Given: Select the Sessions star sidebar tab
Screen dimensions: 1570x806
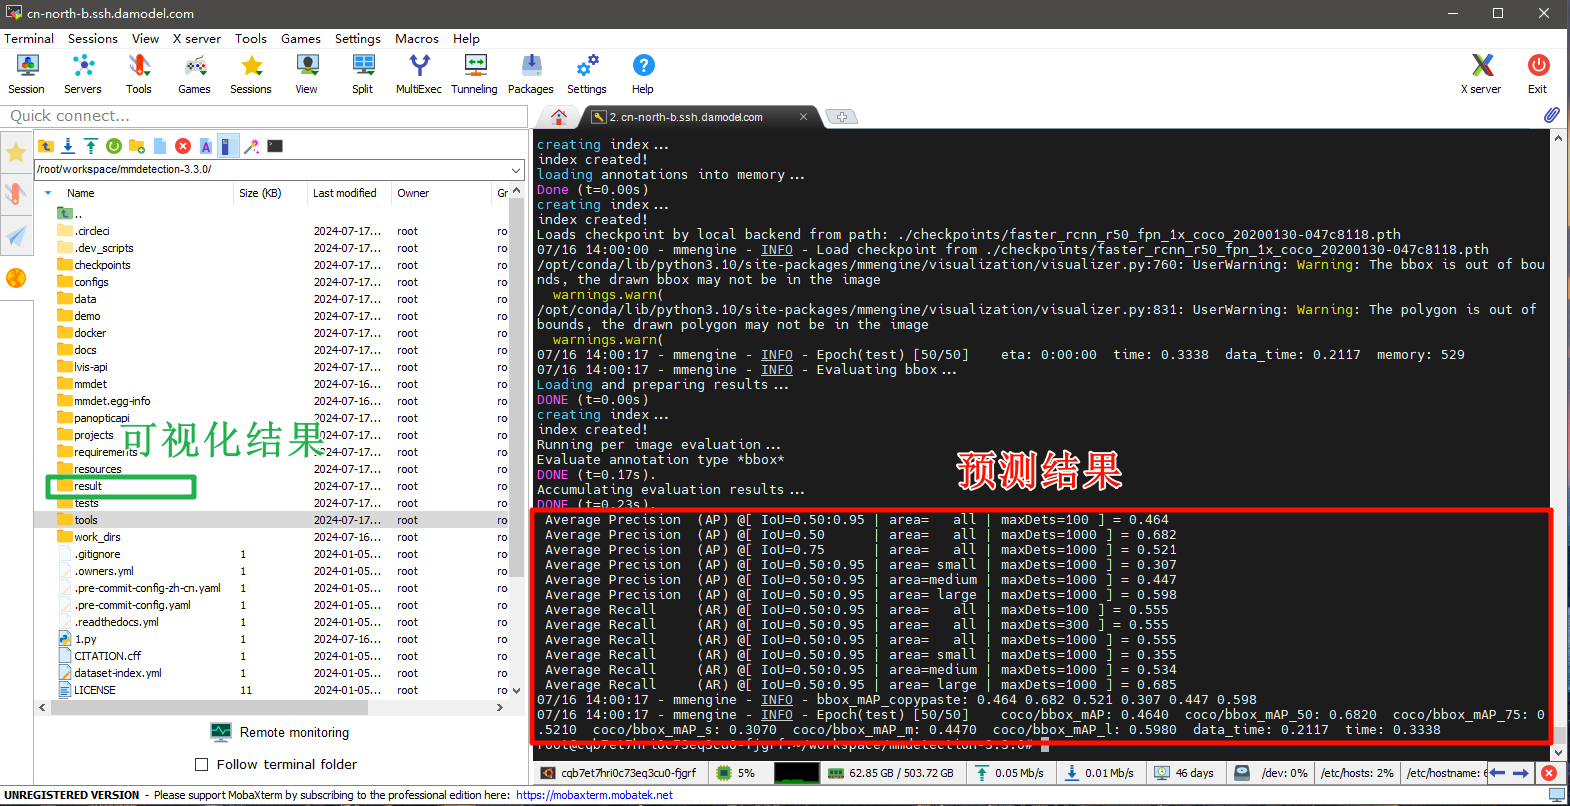Looking at the screenshot, I should (x=16, y=153).
